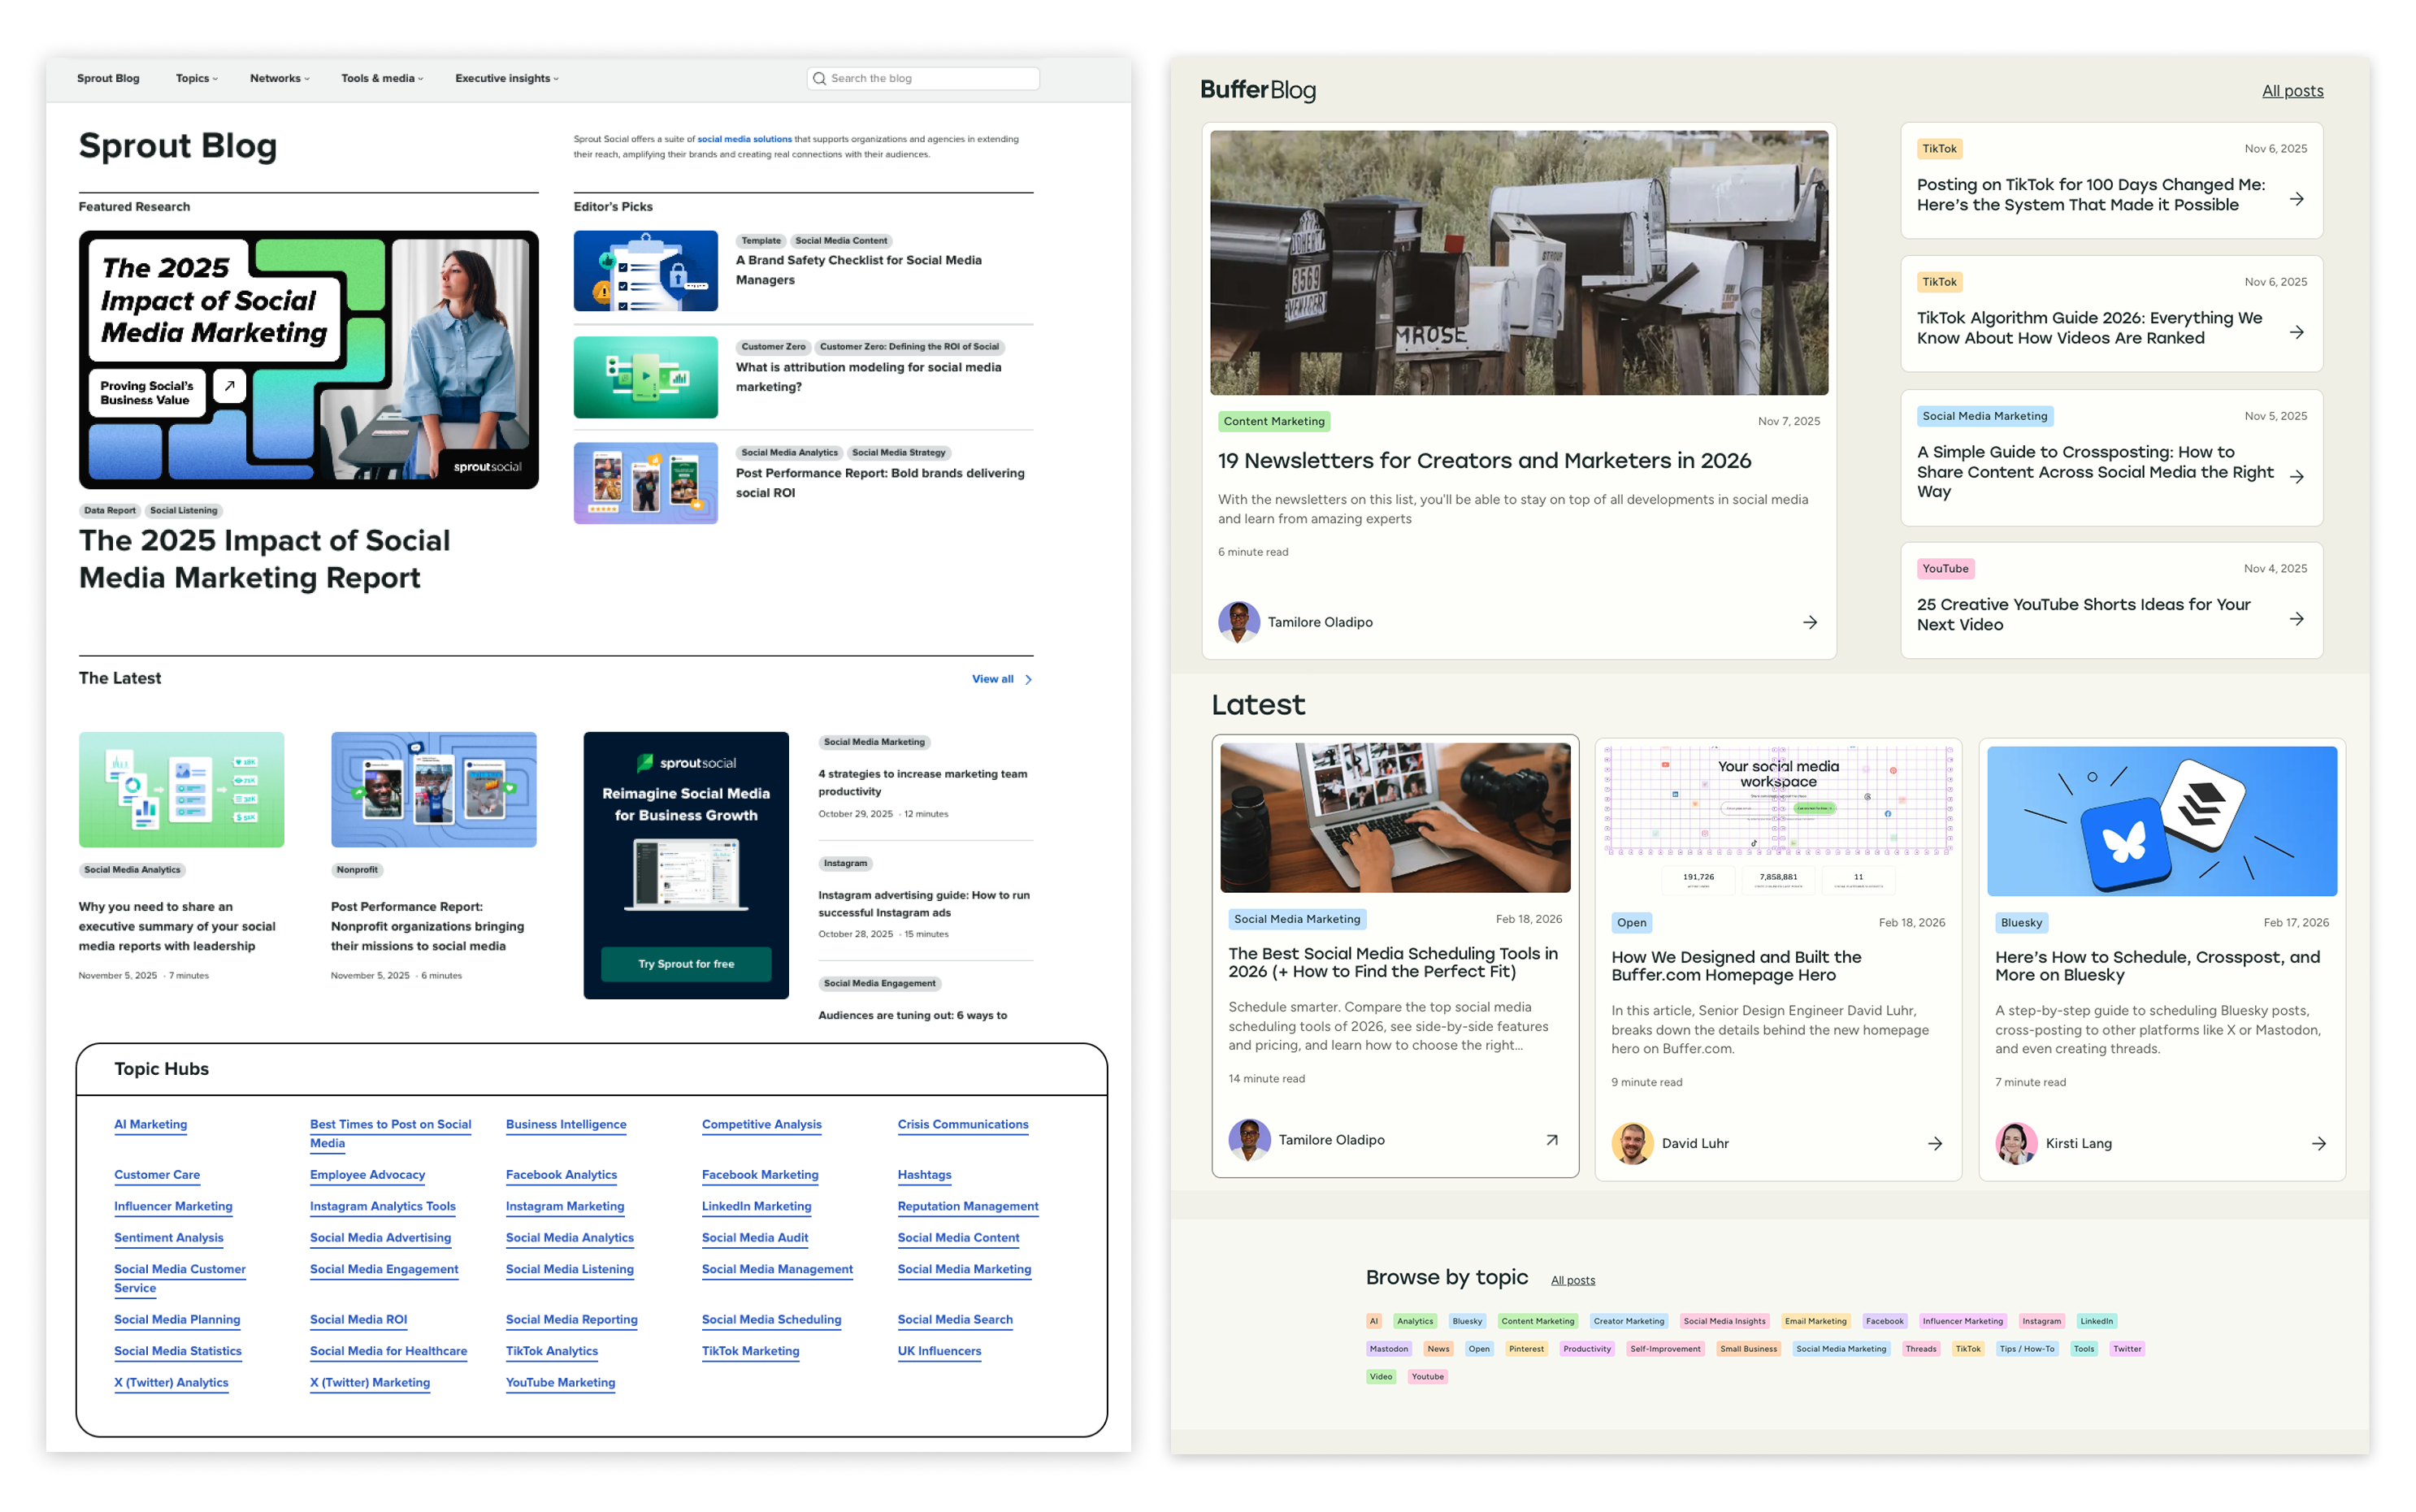Open the Tools & media menu
This screenshot has height=1512, width=2416.
click(x=381, y=78)
